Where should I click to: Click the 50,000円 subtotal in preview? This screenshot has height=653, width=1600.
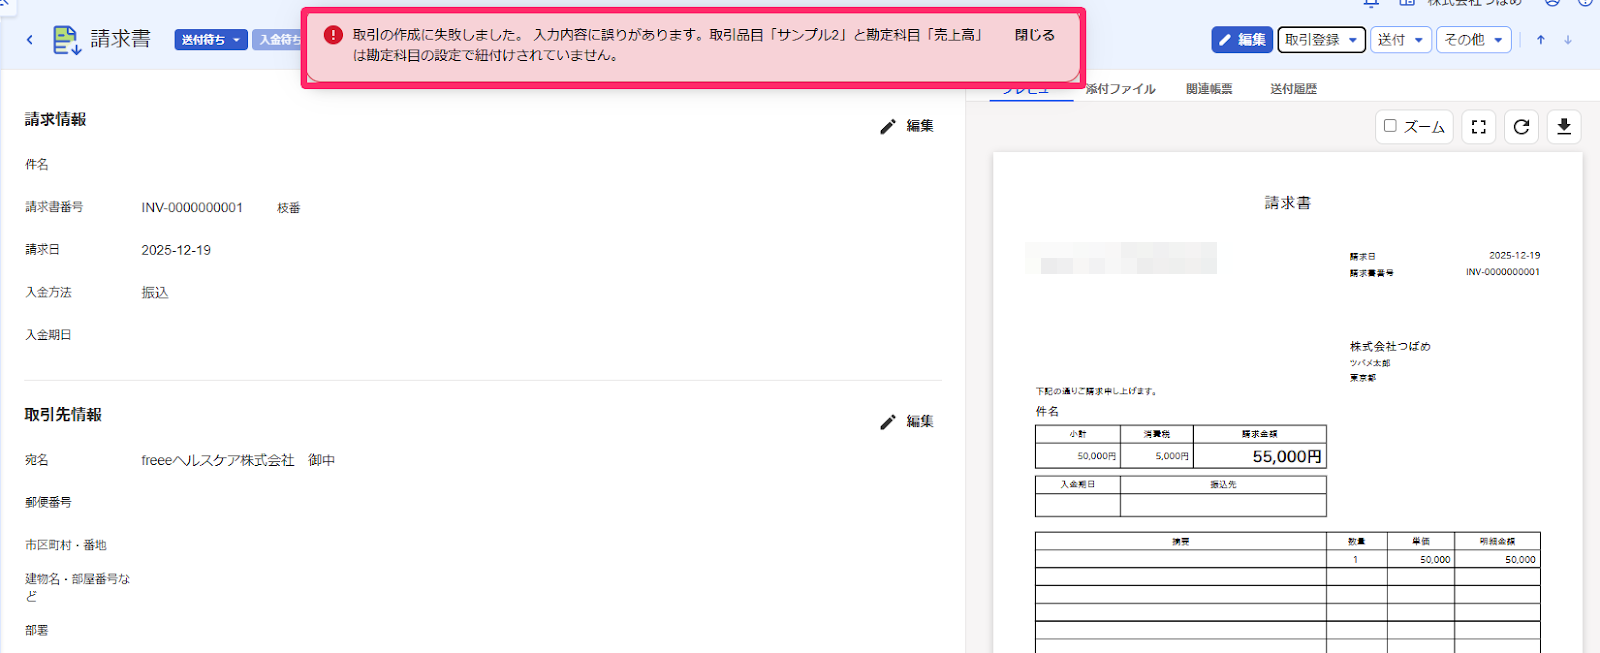point(1096,456)
